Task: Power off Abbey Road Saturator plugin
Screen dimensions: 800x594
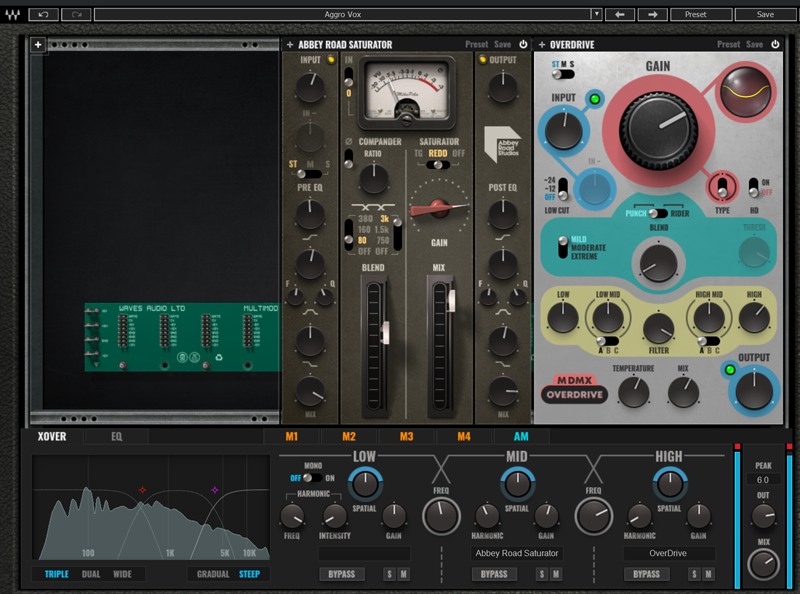Action: (x=523, y=44)
